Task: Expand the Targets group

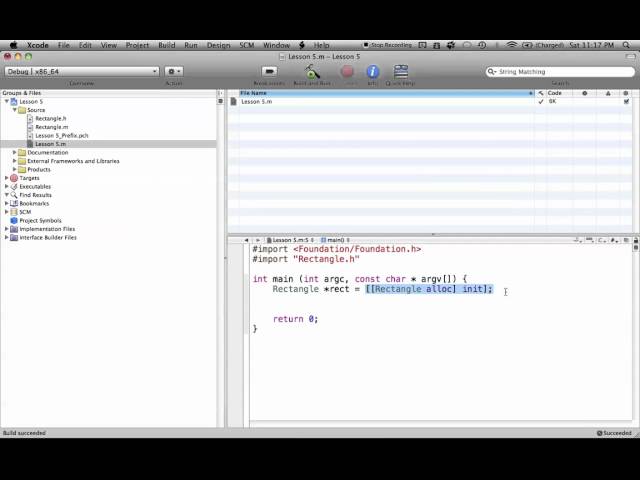Action: pyautogui.click(x=7, y=178)
